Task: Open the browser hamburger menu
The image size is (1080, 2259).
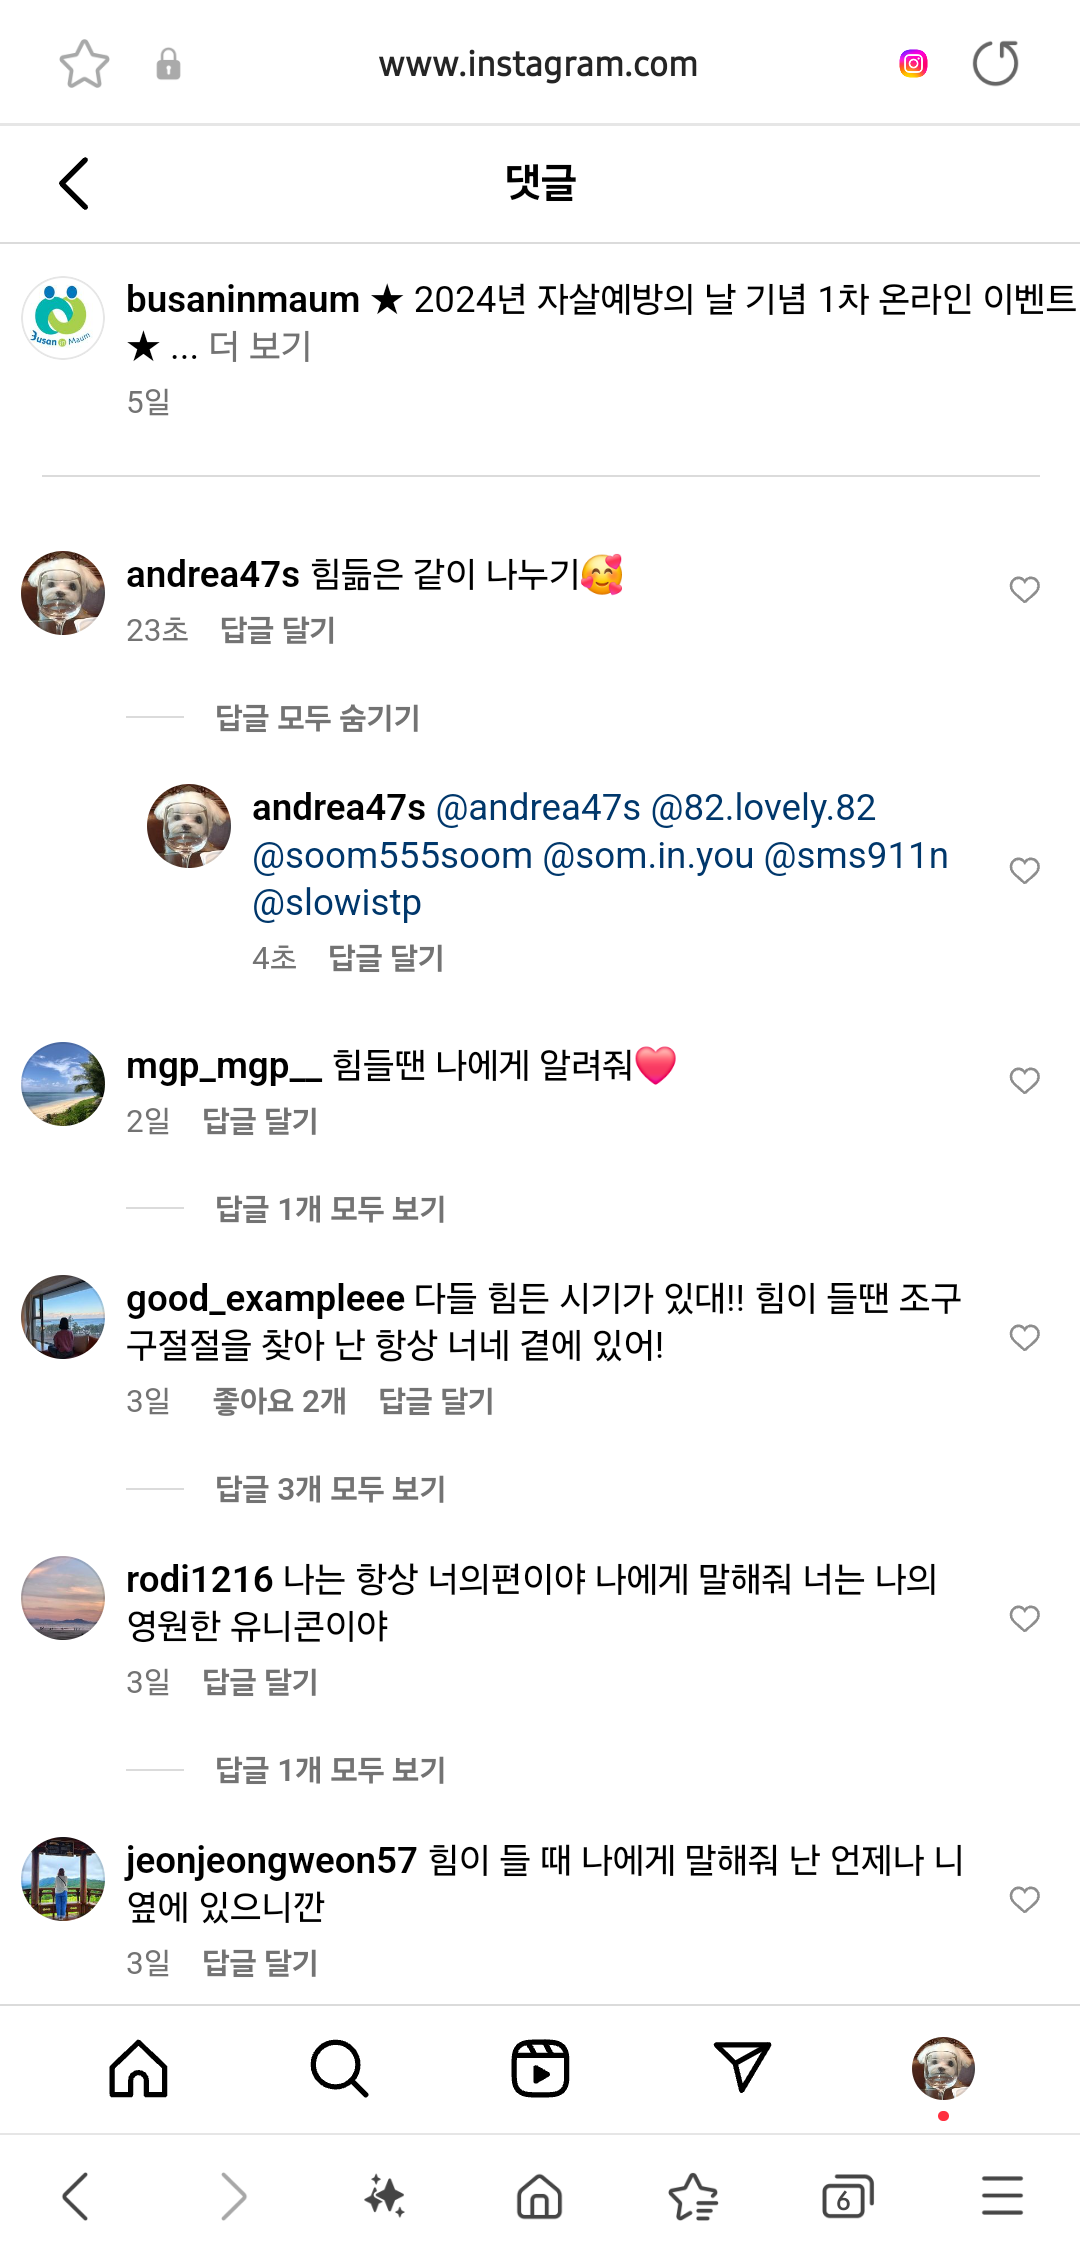Action: pos(1002,2197)
